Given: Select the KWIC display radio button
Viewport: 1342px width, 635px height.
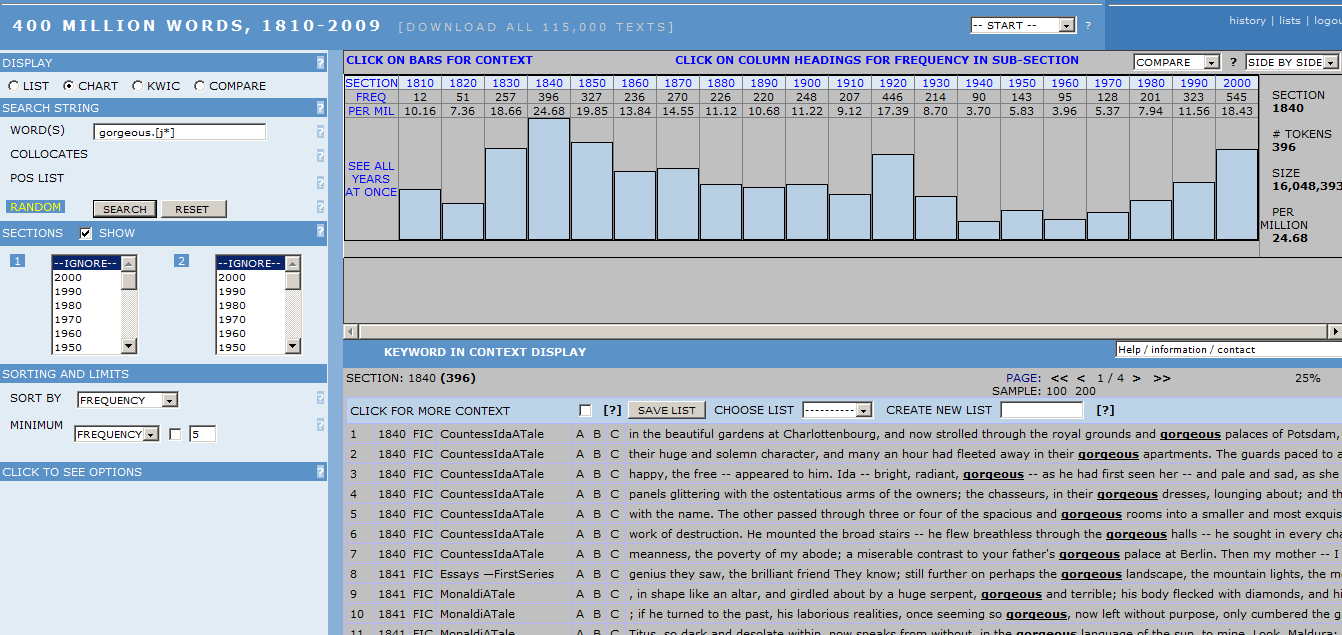Looking at the screenshot, I should 137,86.
